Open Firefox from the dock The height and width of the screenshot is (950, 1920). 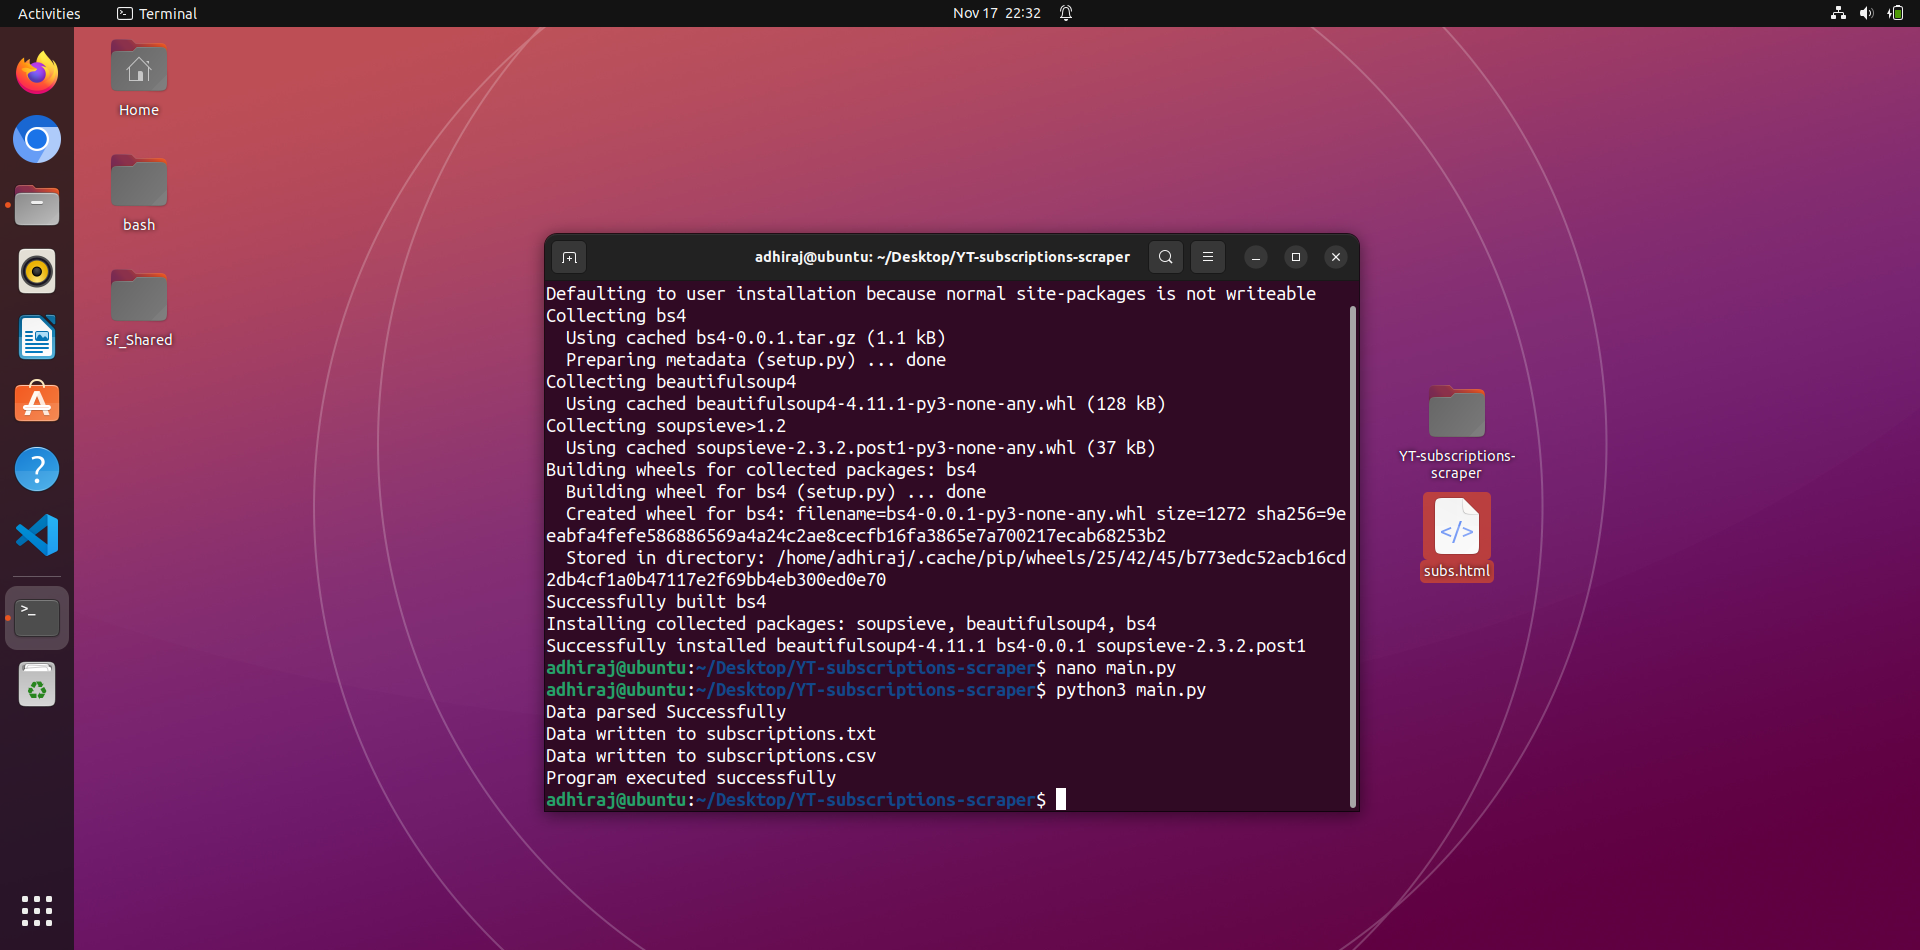[x=36, y=72]
